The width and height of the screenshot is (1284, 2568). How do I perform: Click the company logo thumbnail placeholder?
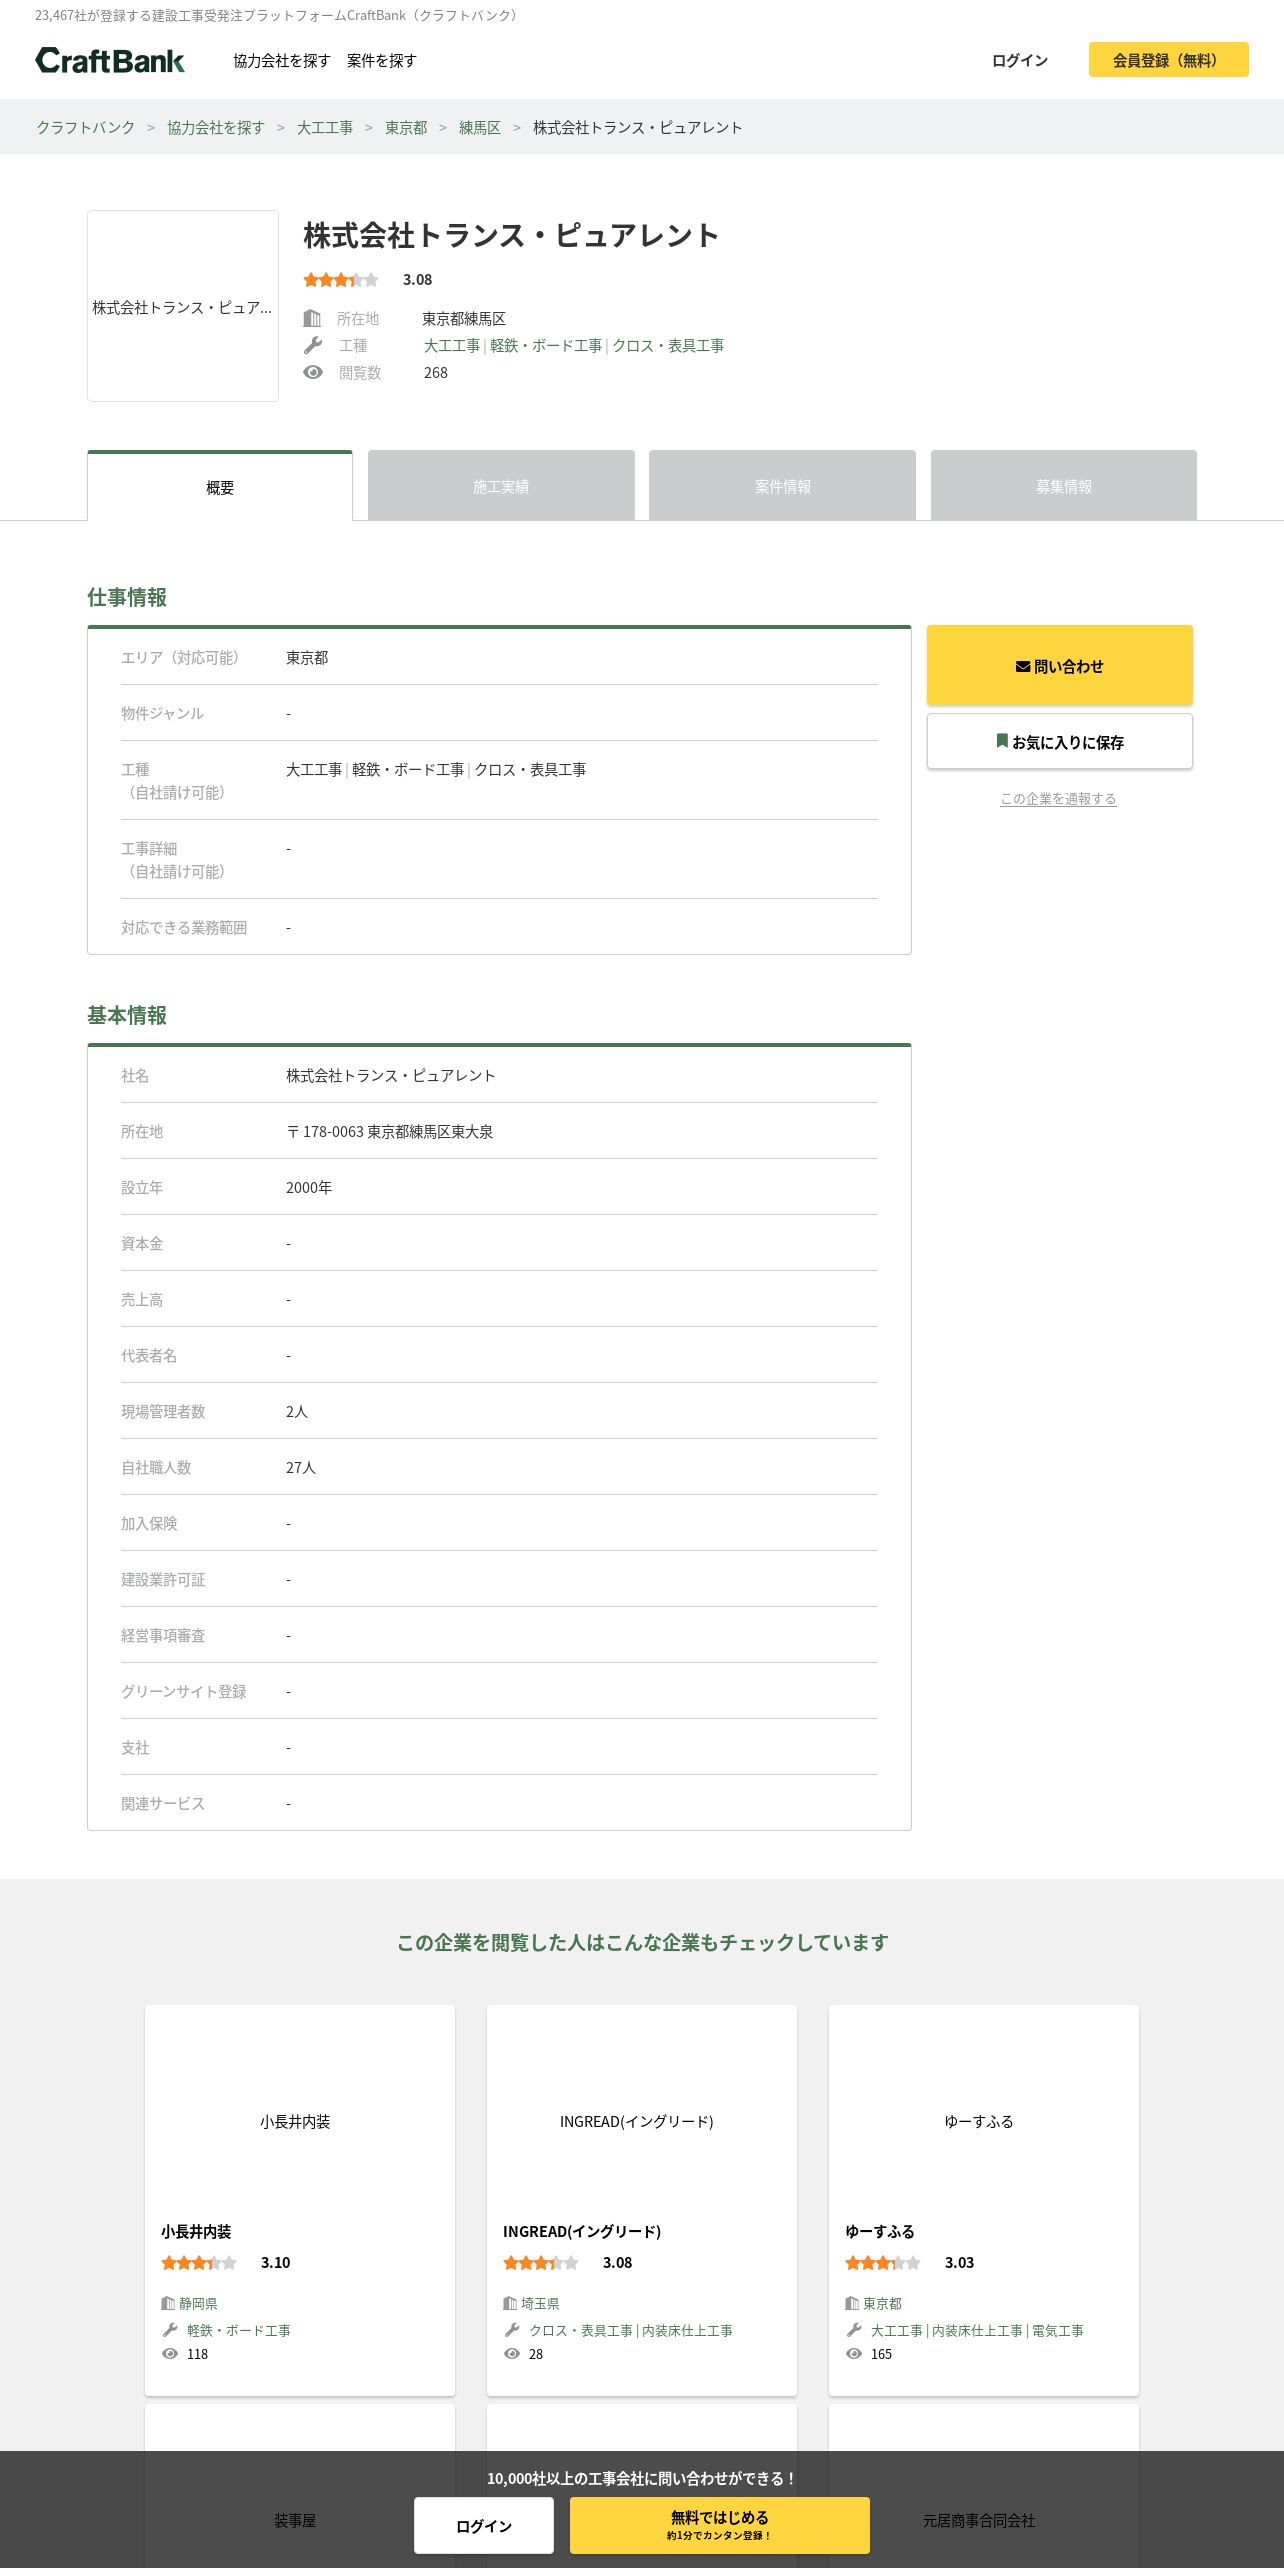pyautogui.click(x=183, y=306)
